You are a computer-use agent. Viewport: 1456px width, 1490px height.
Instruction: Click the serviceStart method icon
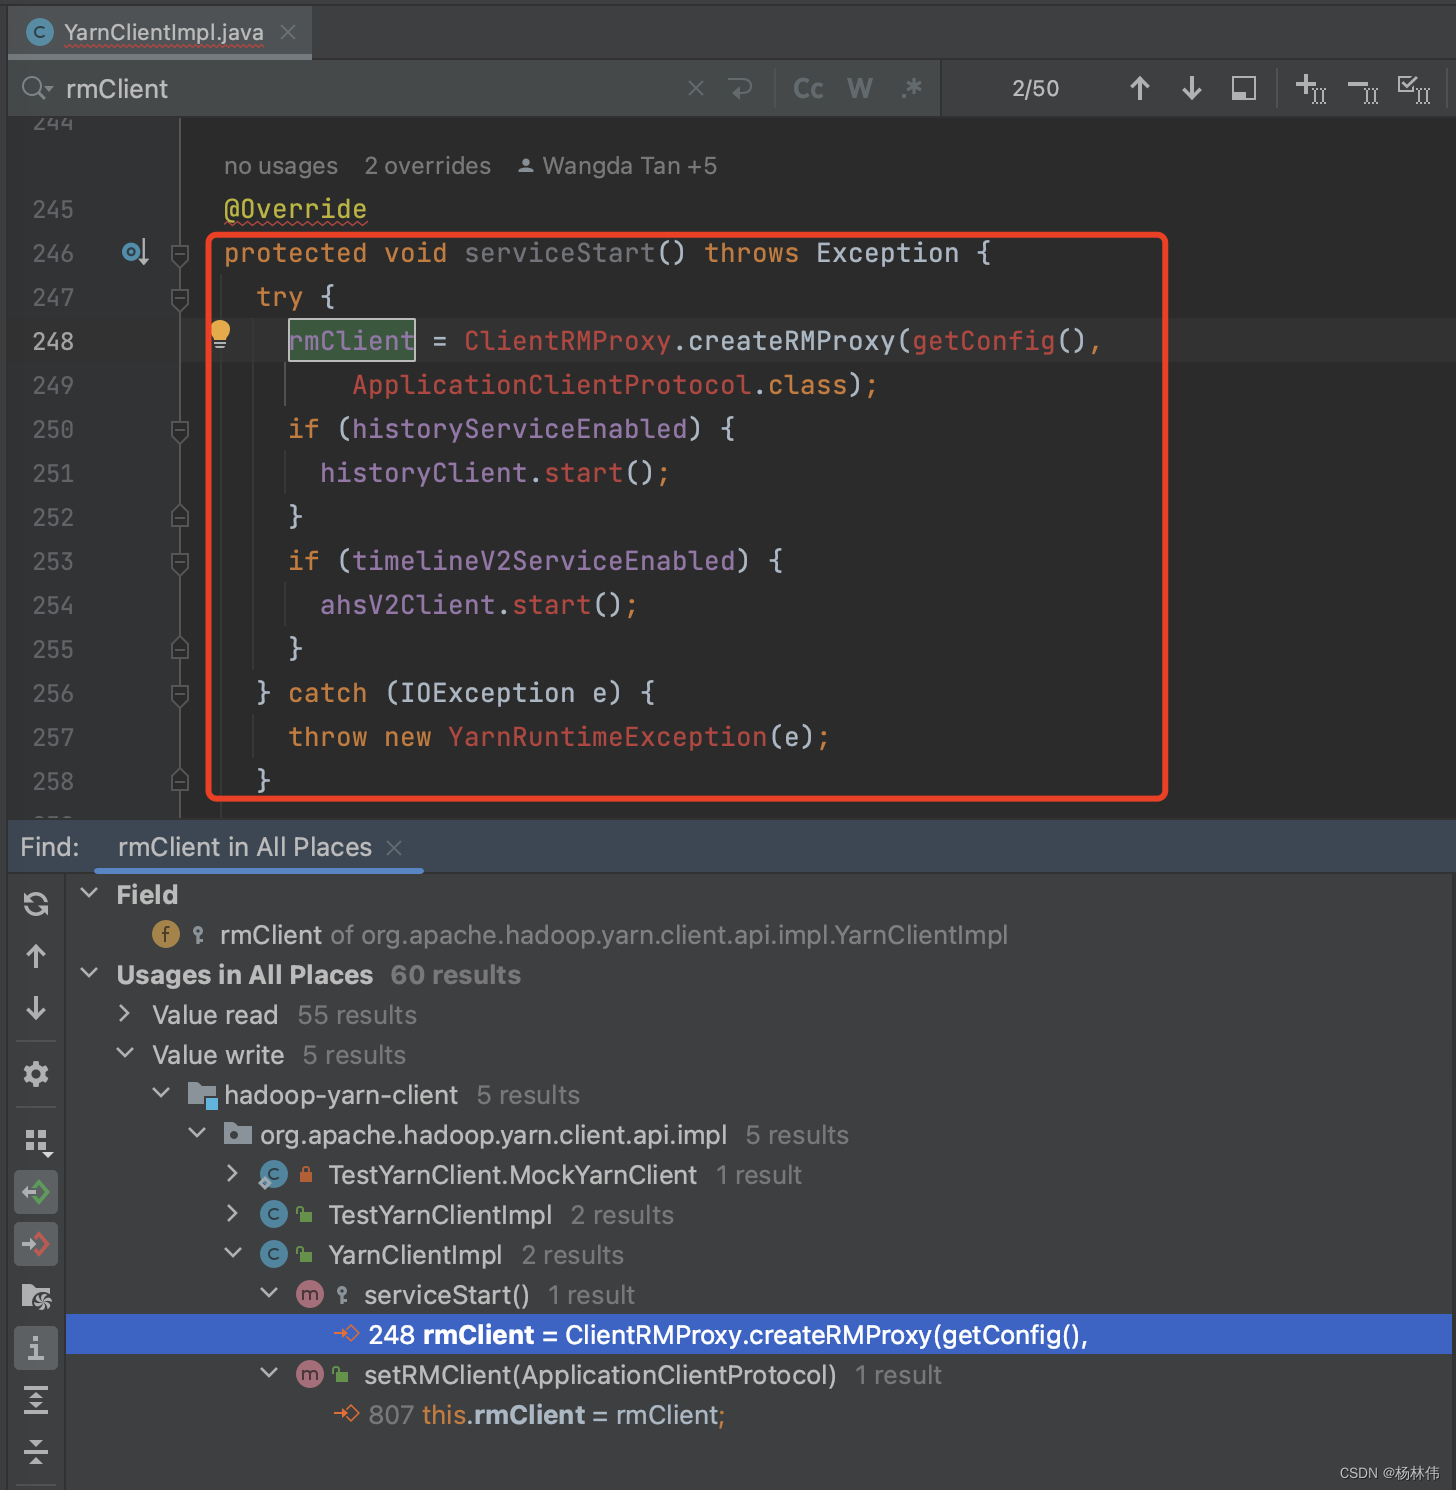pos(310,1295)
